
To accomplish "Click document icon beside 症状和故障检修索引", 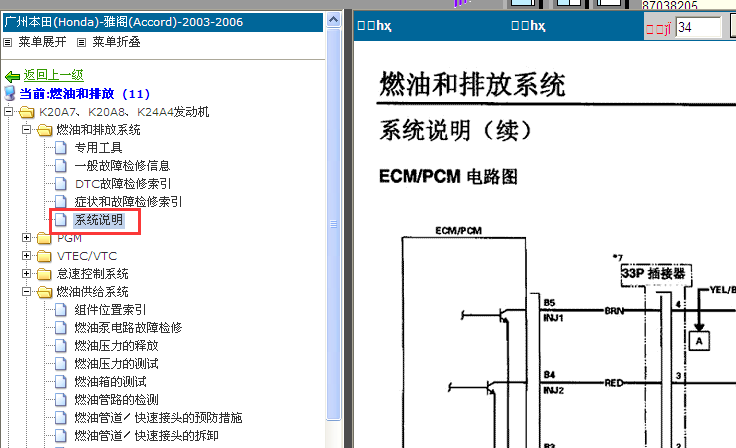I will [x=61, y=201].
